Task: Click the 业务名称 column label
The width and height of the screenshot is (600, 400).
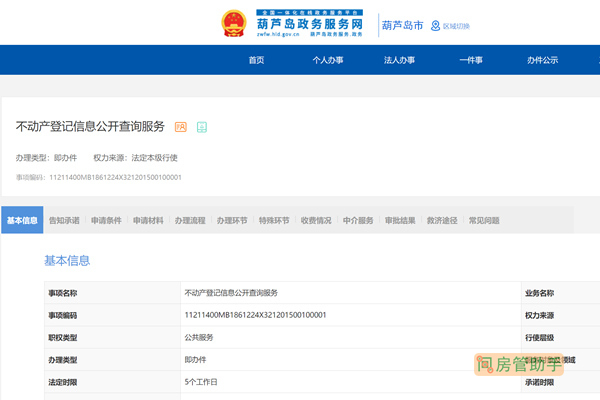Action: [540, 293]
